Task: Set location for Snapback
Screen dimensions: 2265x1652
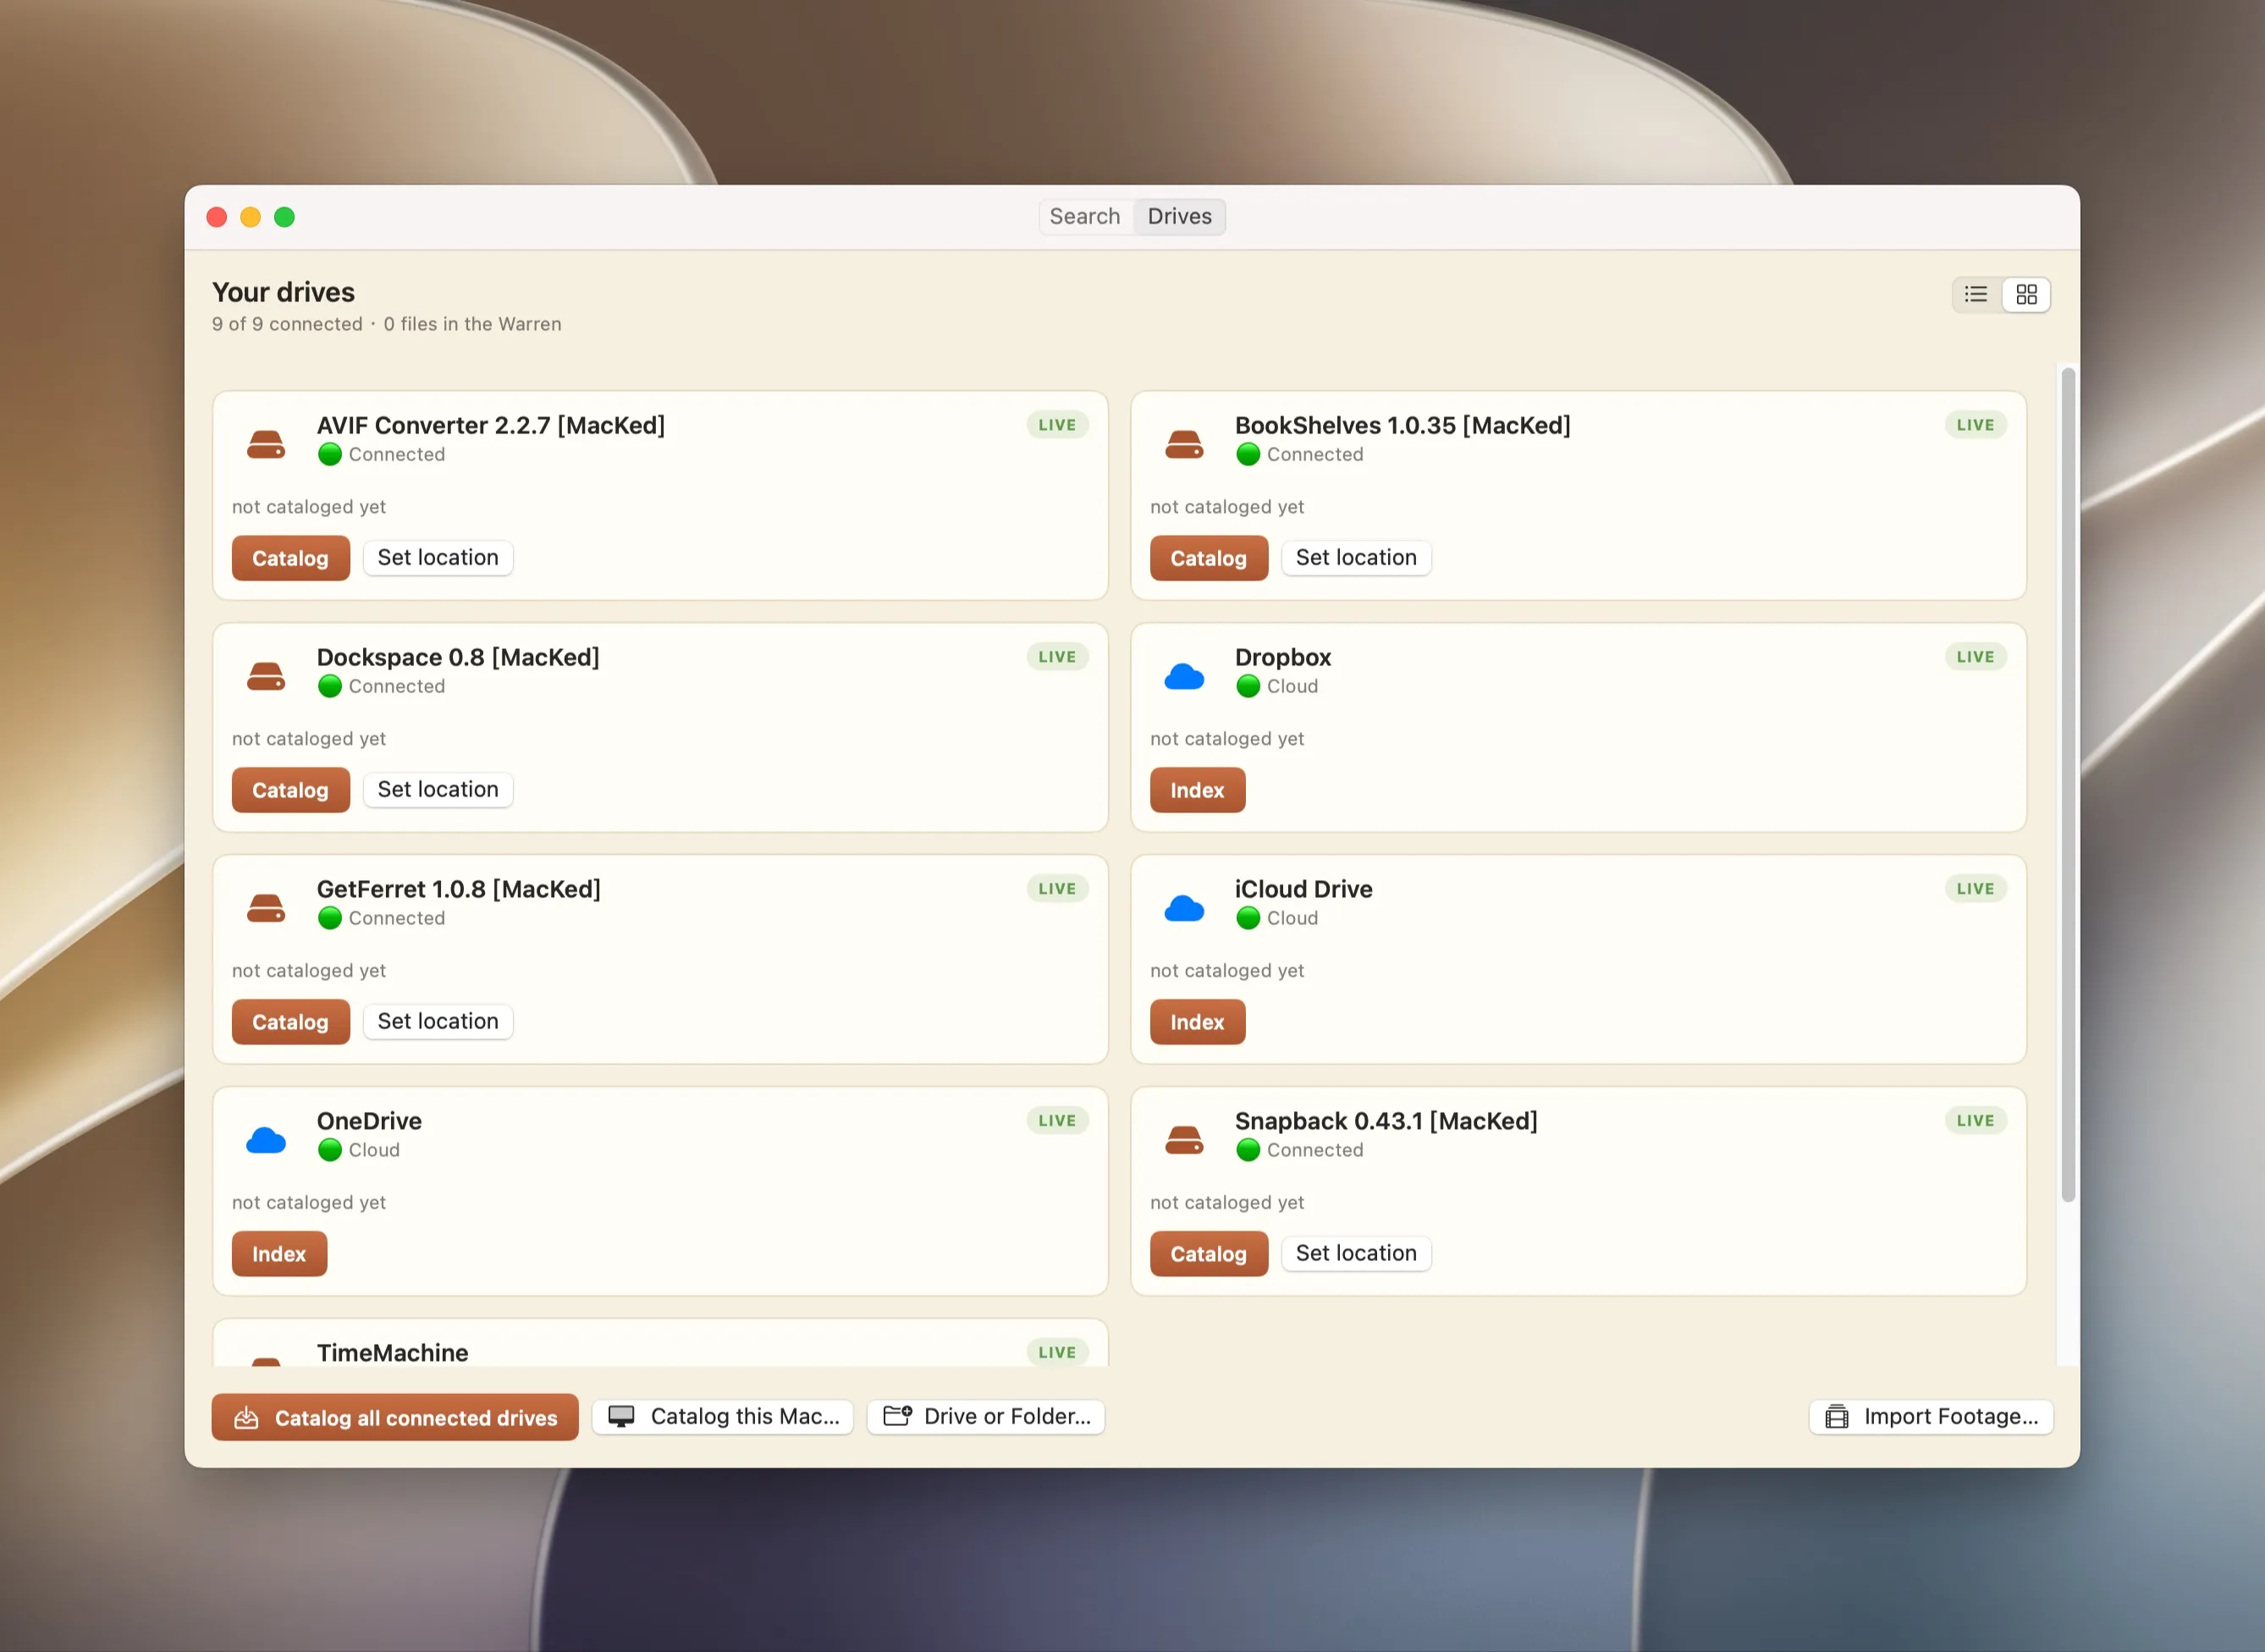Action: 1356,1253
